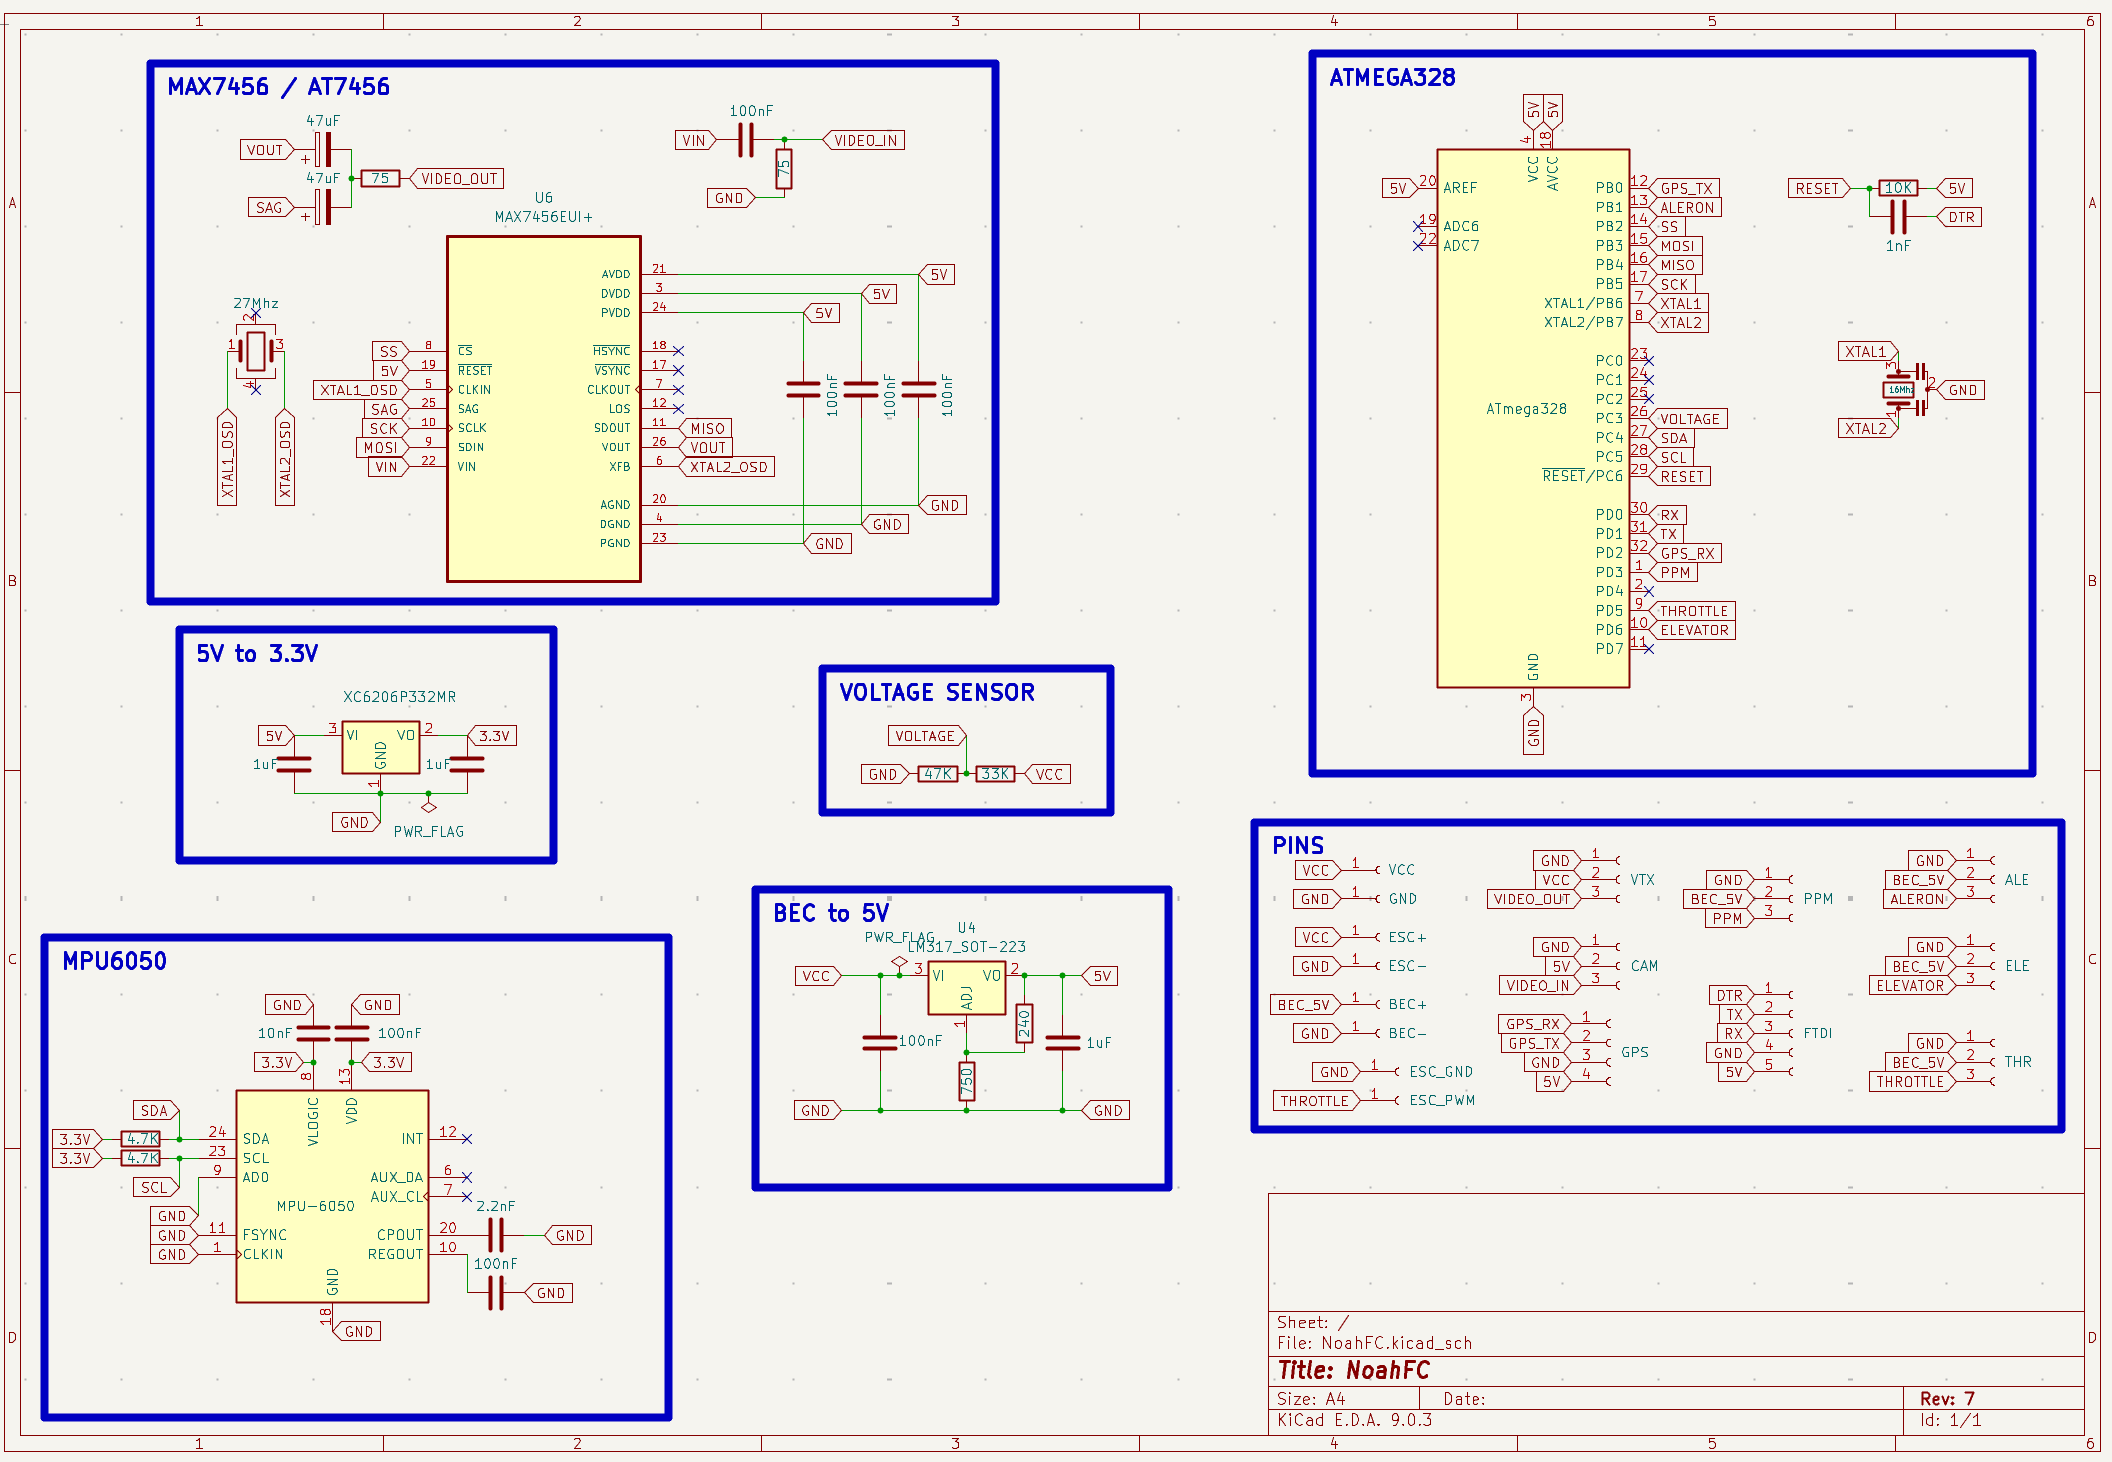Select the 47uF capacitor next to SAG label
The height and width of the screenshot is (1462, 2112).
322,207
